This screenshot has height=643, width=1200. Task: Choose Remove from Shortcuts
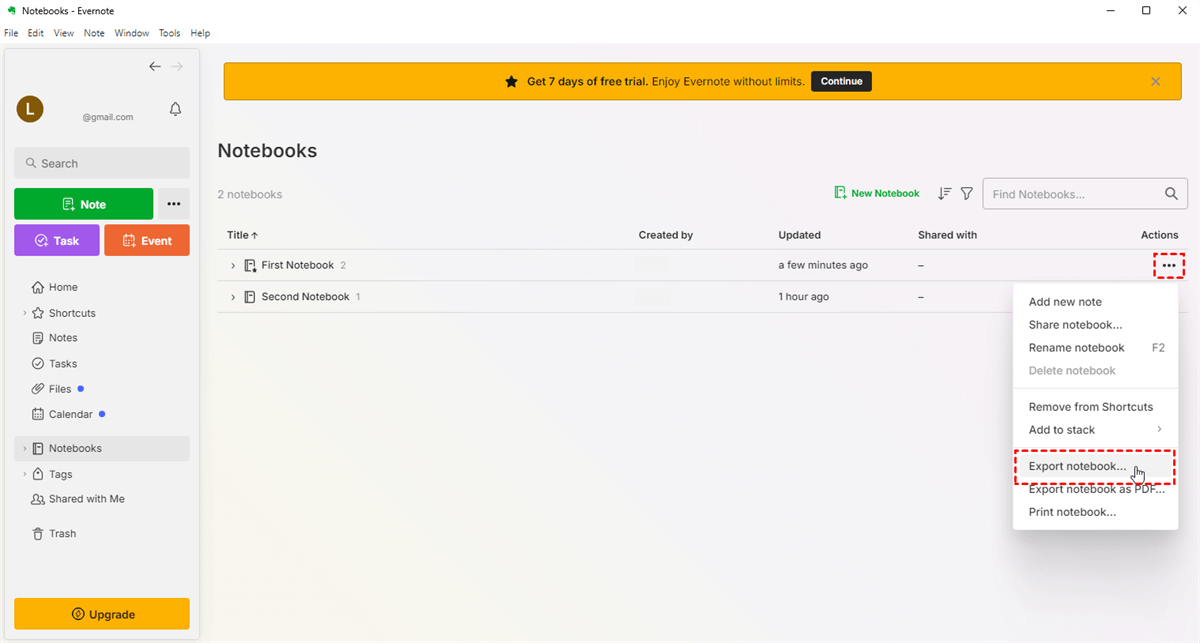[x=1095, y=407]
